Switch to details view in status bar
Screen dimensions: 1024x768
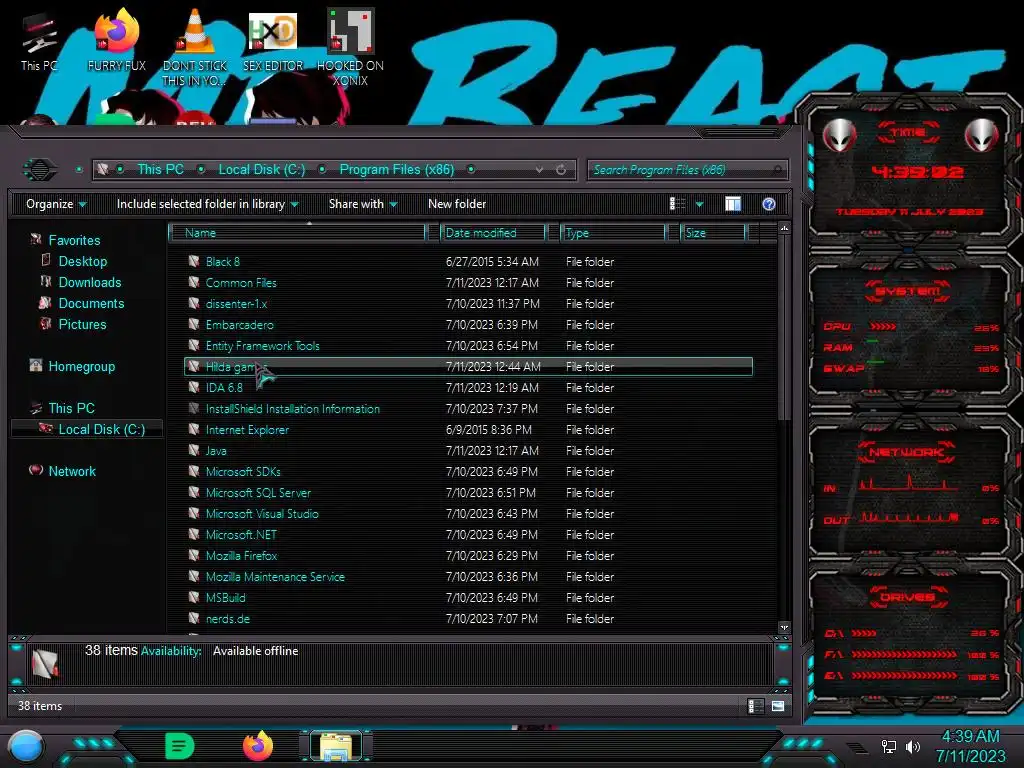click(x=755, y=706)
